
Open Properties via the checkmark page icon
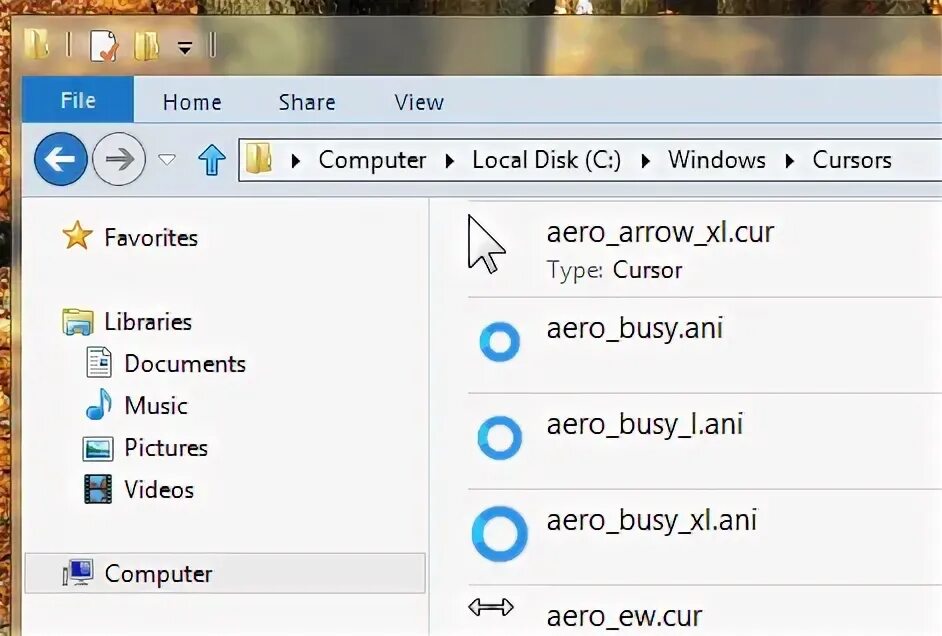103,46
